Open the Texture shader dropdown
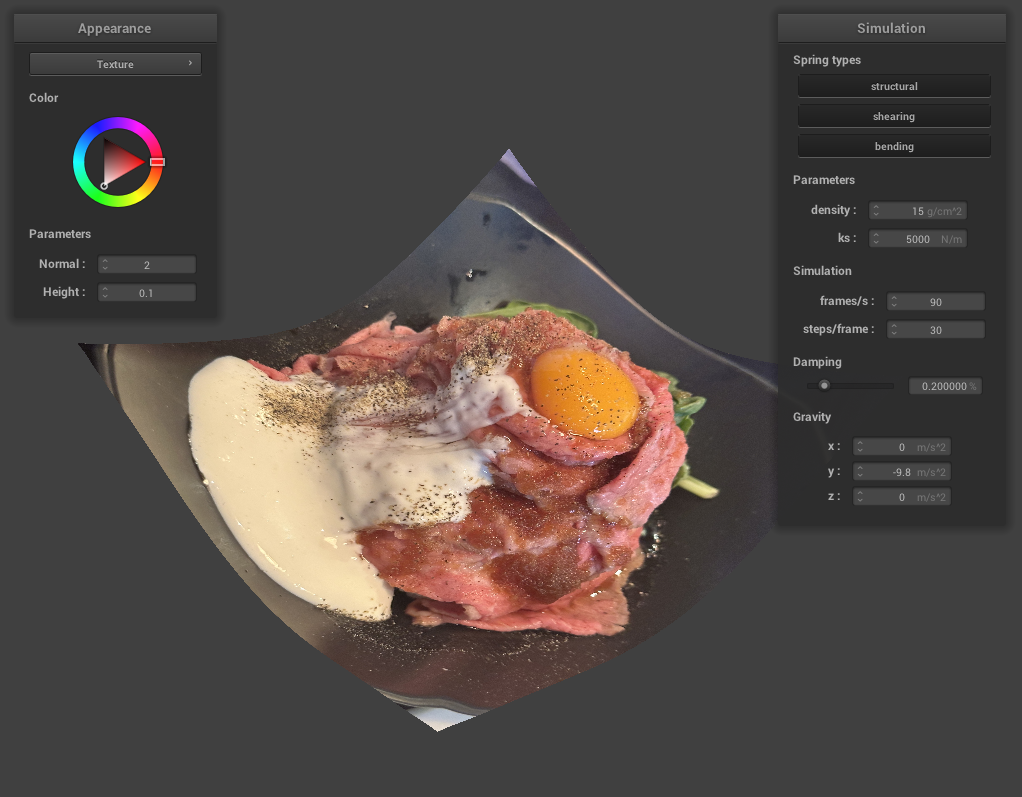Screen dimensions: 1022x797 click(115, 64)
